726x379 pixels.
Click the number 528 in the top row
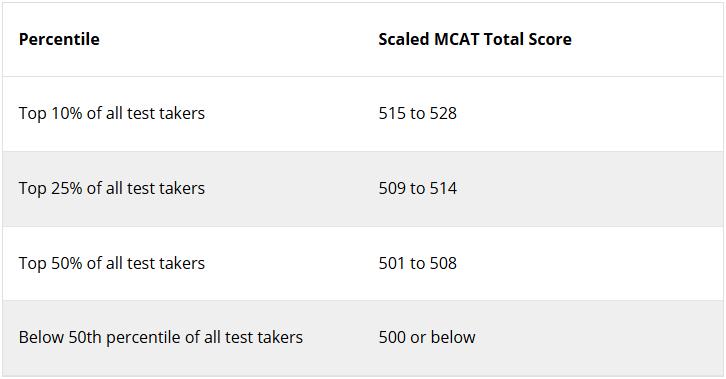(443, 113)
